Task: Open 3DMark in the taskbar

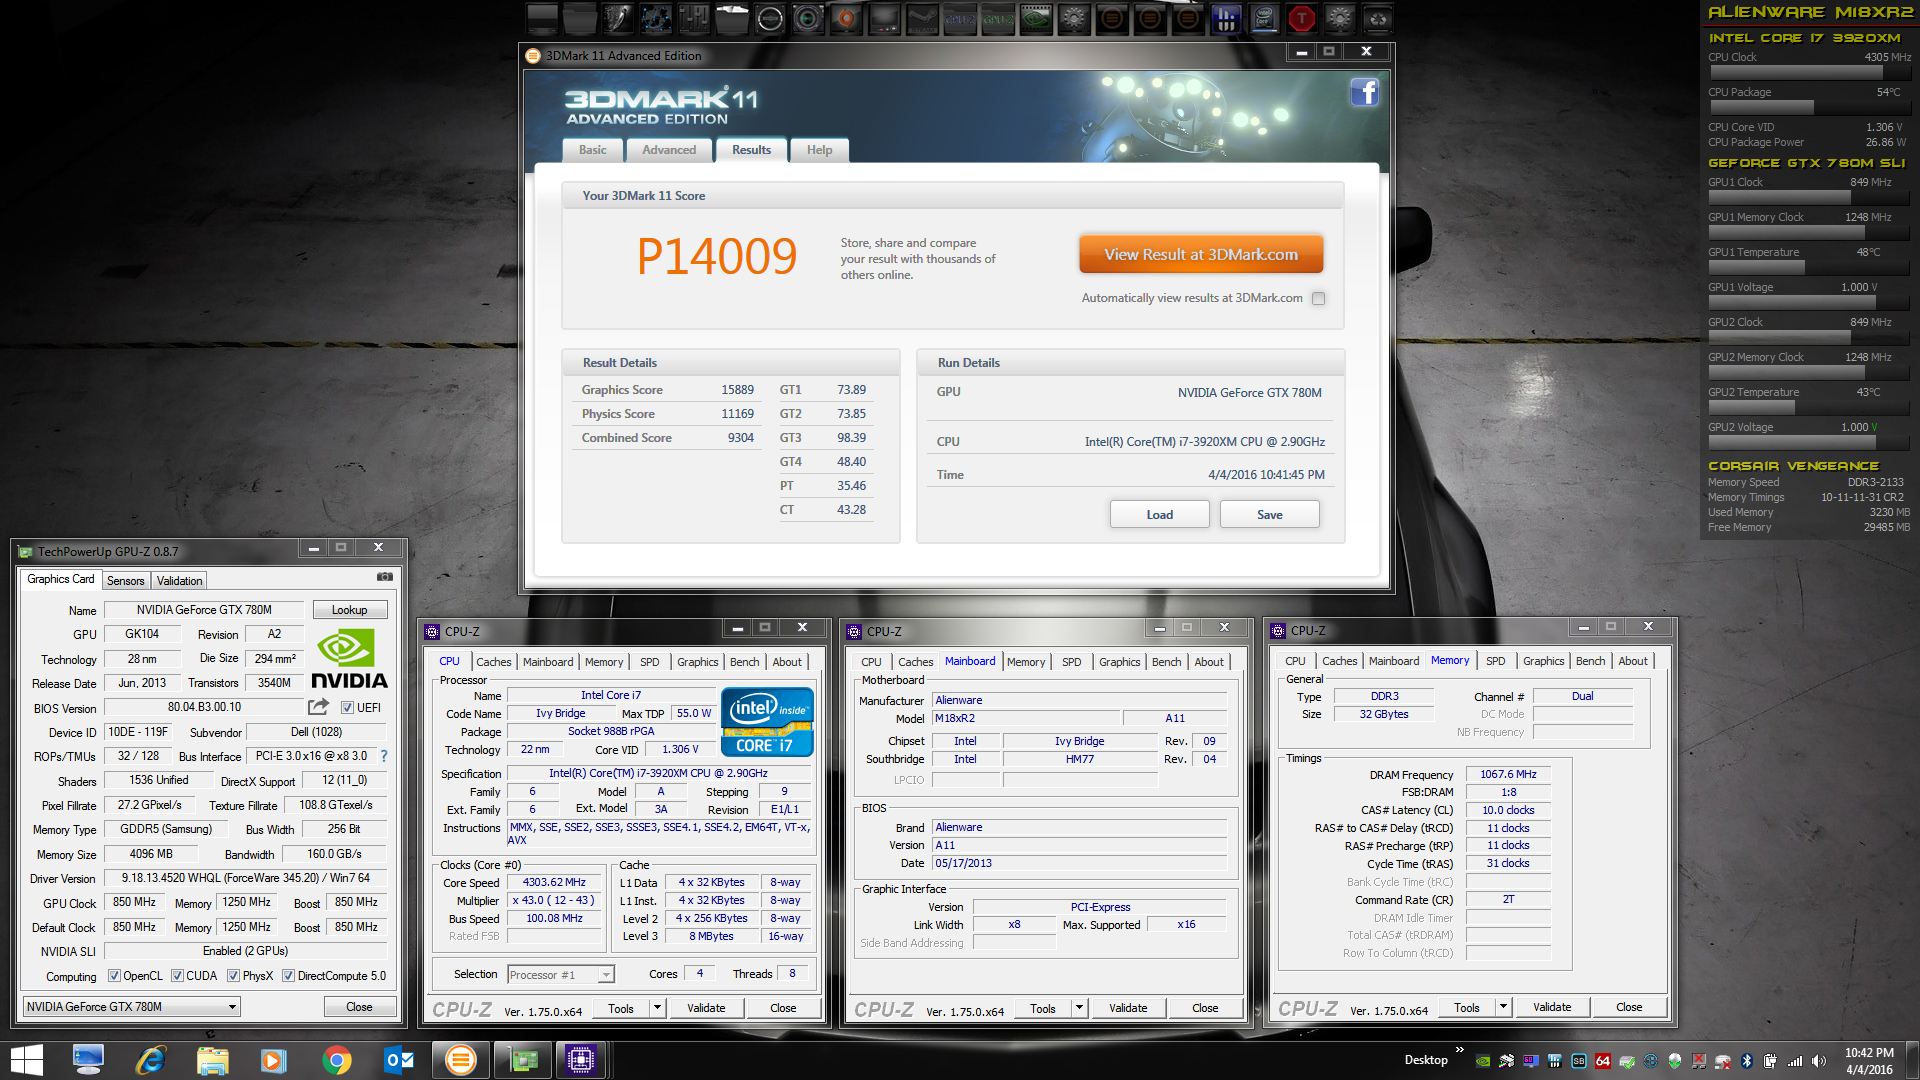Action: [x=460, y=1060]
